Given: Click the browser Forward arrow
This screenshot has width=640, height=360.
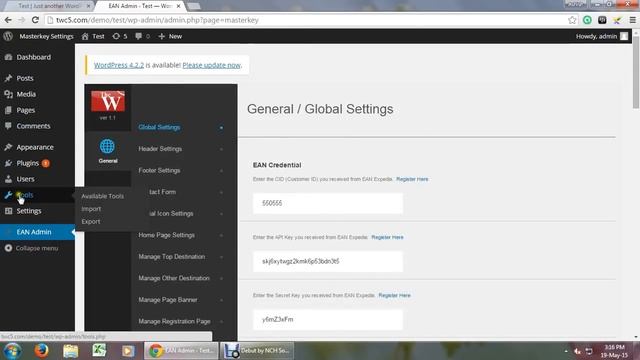Looking at the screenshot, I should [22, 20].
